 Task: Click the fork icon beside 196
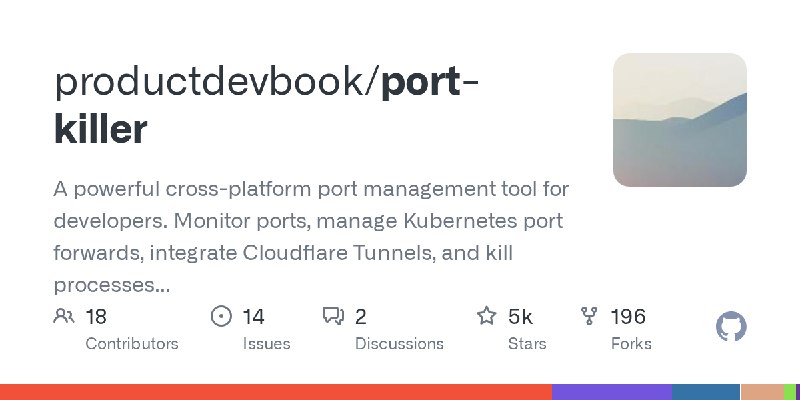[589, 316]
